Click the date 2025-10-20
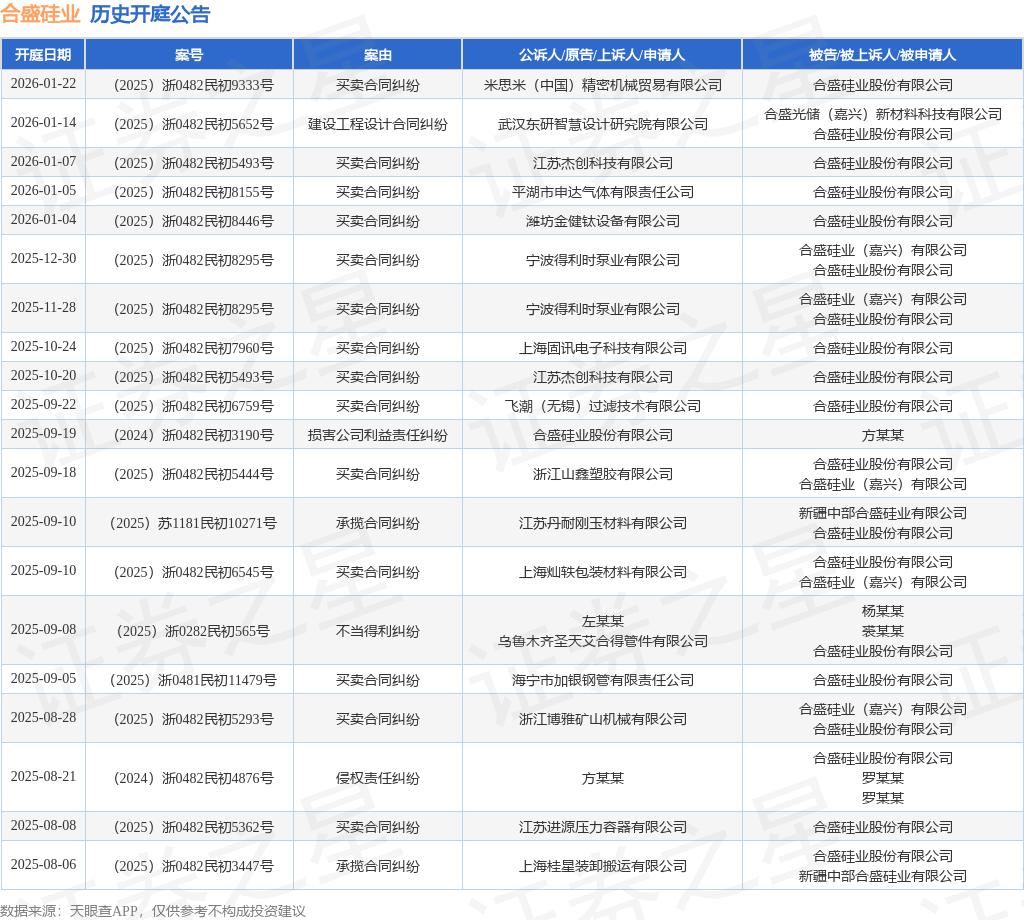 [43, 375]
